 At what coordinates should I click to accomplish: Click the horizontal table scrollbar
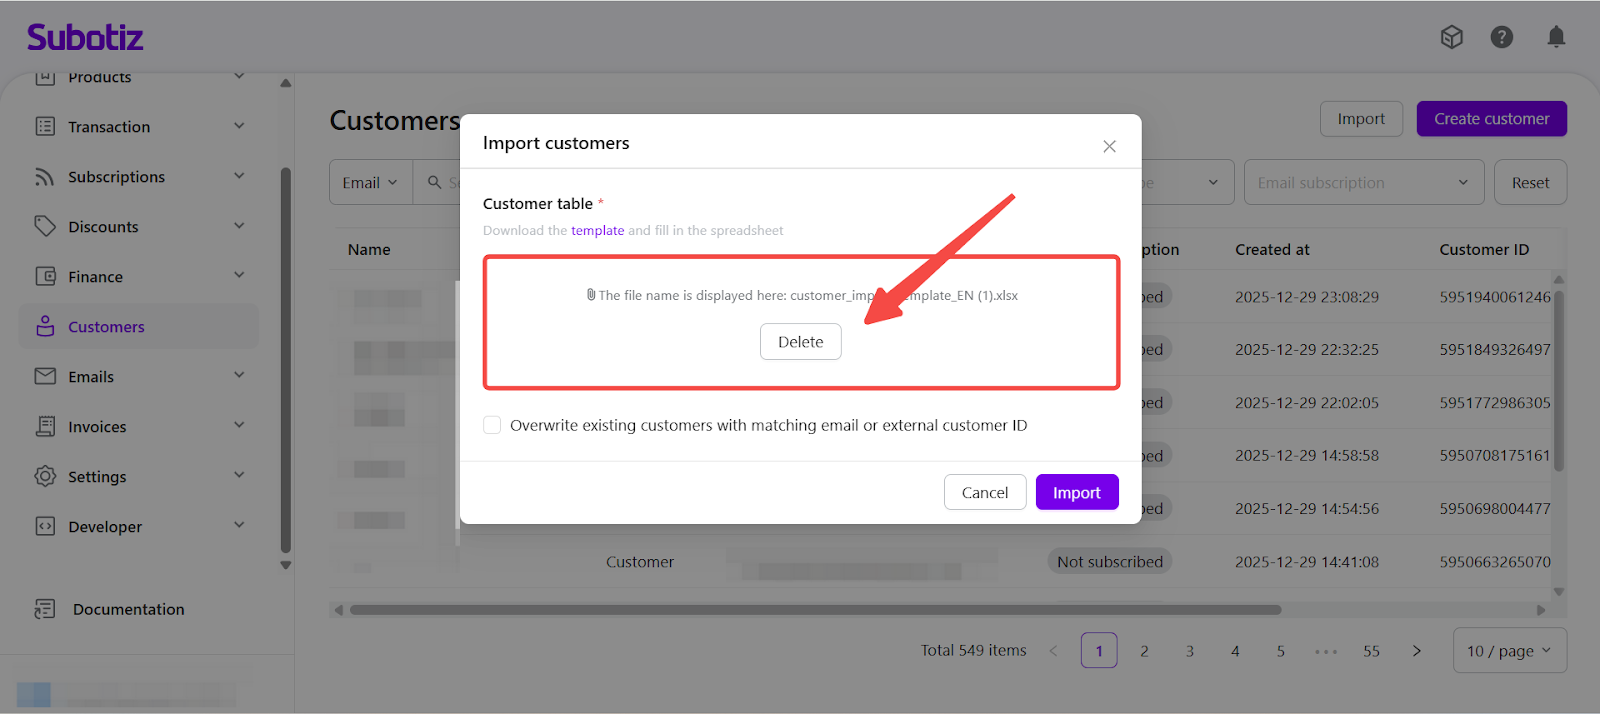click(815, 610)
